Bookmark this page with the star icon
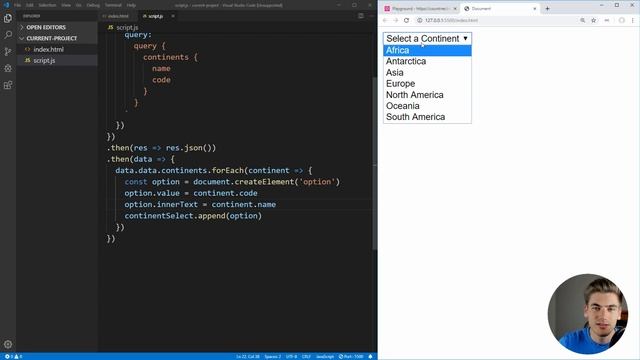This screenshot has width=640, height=360. tap(593, 20)
